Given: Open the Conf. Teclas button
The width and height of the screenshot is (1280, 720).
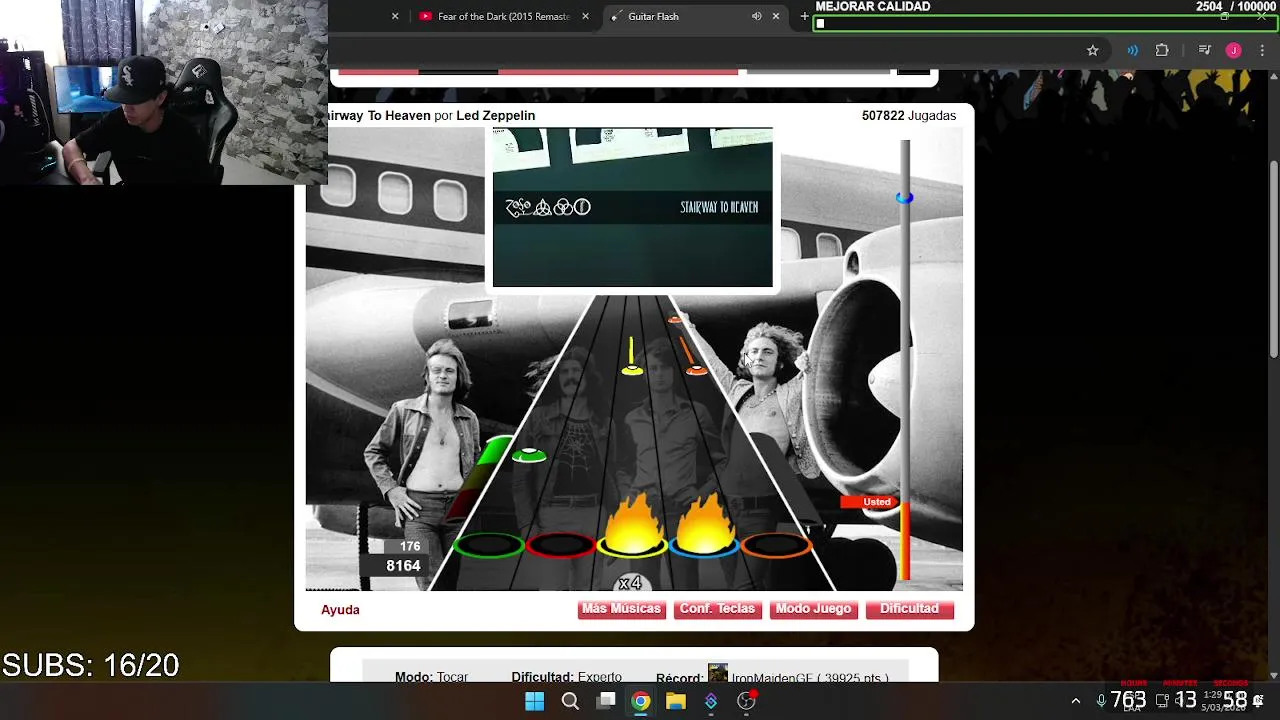Looking at the screenshot, I should pos(717,609).
